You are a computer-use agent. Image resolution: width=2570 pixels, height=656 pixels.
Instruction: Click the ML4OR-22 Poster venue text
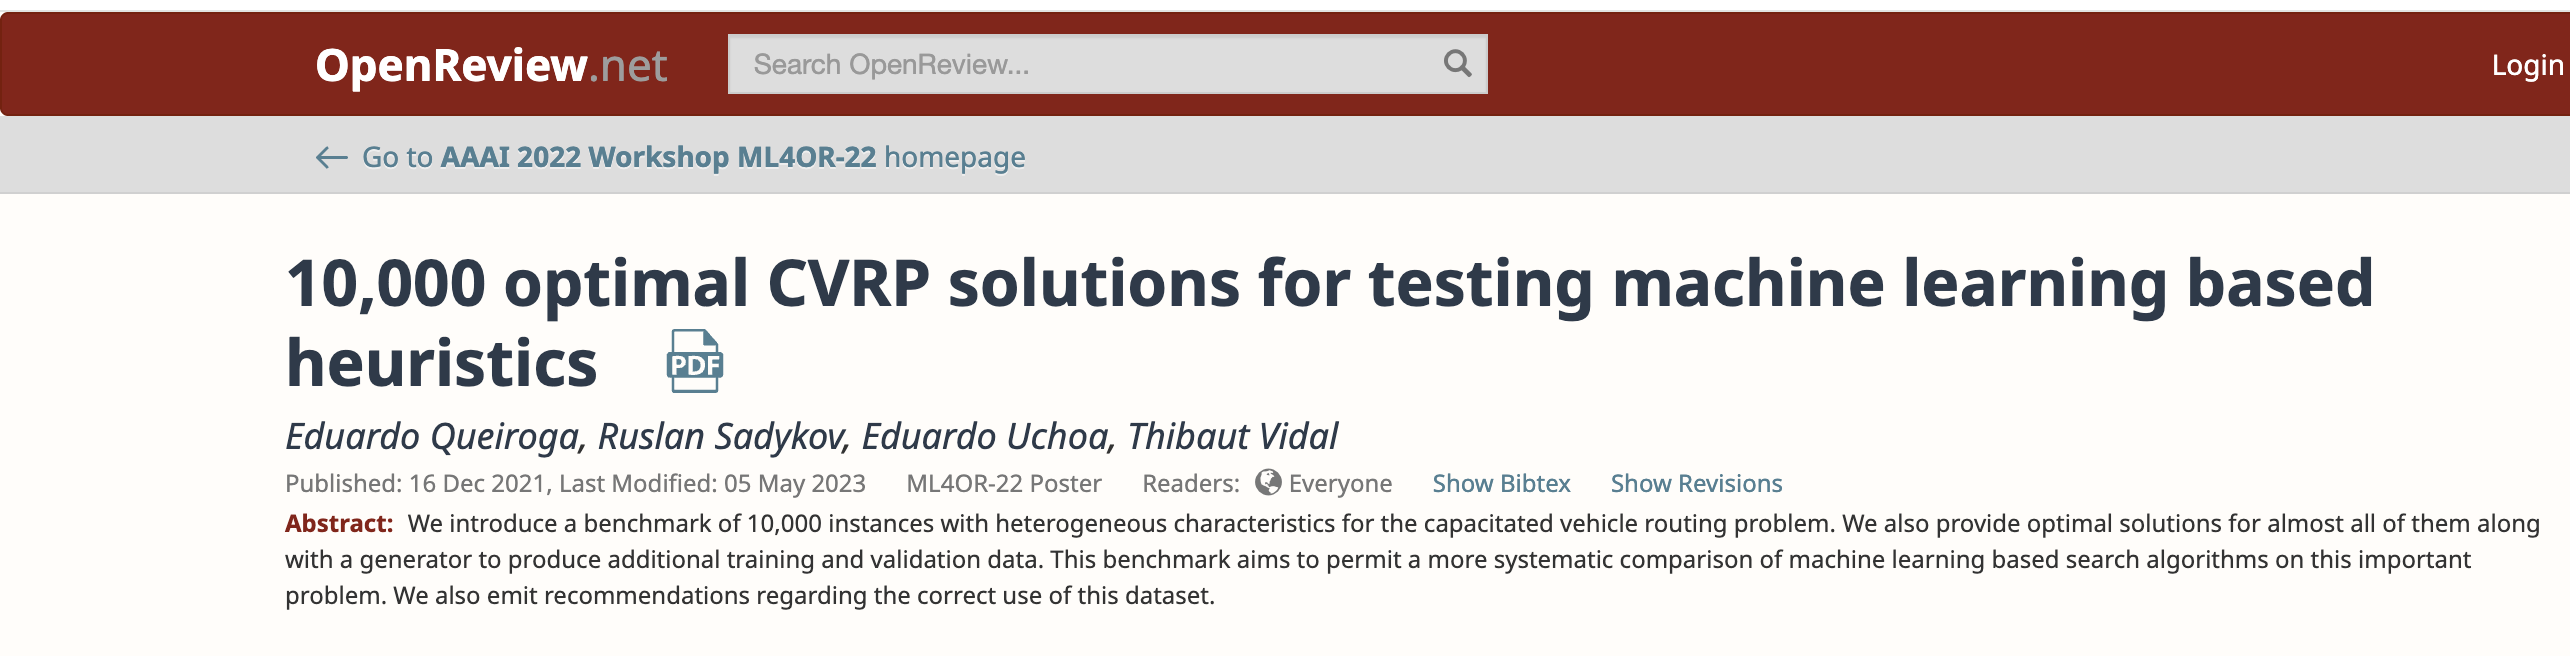[x=1003, y=484]
